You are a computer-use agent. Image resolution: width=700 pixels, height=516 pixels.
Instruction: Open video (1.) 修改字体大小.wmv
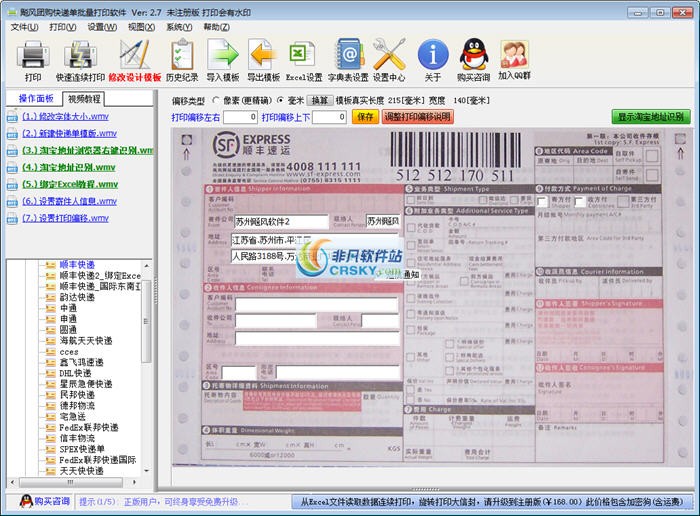pyautogui.click(x=66, y=117)
